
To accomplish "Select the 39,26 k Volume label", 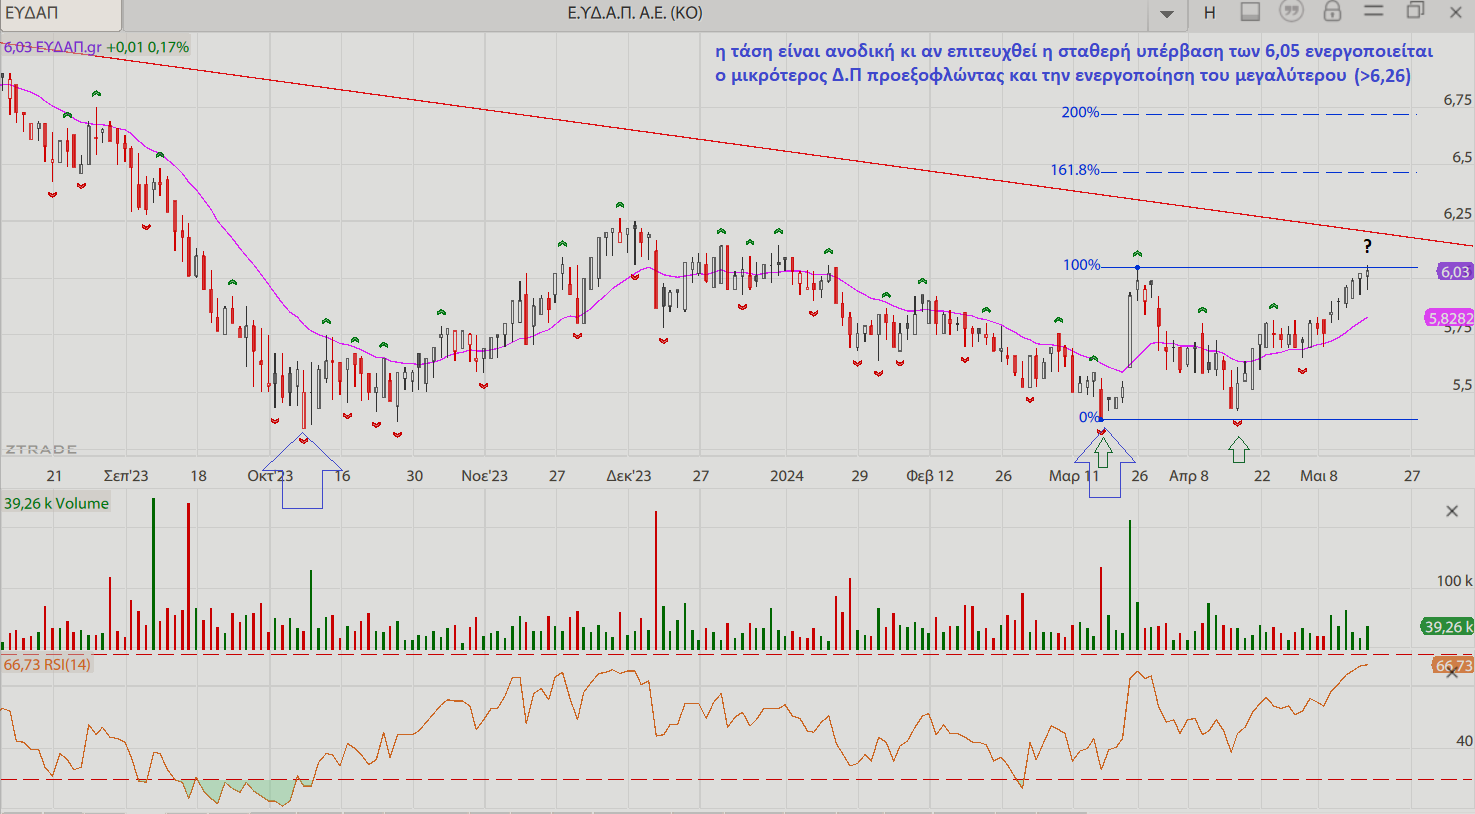I will click(x=56, y=503).
